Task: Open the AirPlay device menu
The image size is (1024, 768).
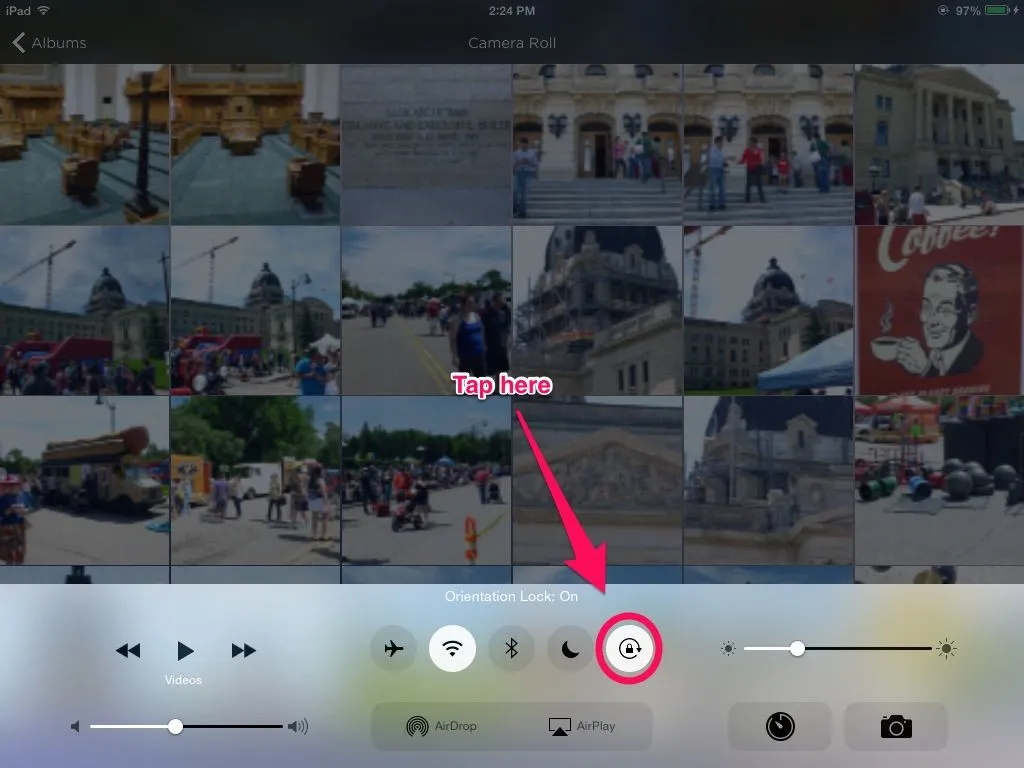Action: point(582,727)
